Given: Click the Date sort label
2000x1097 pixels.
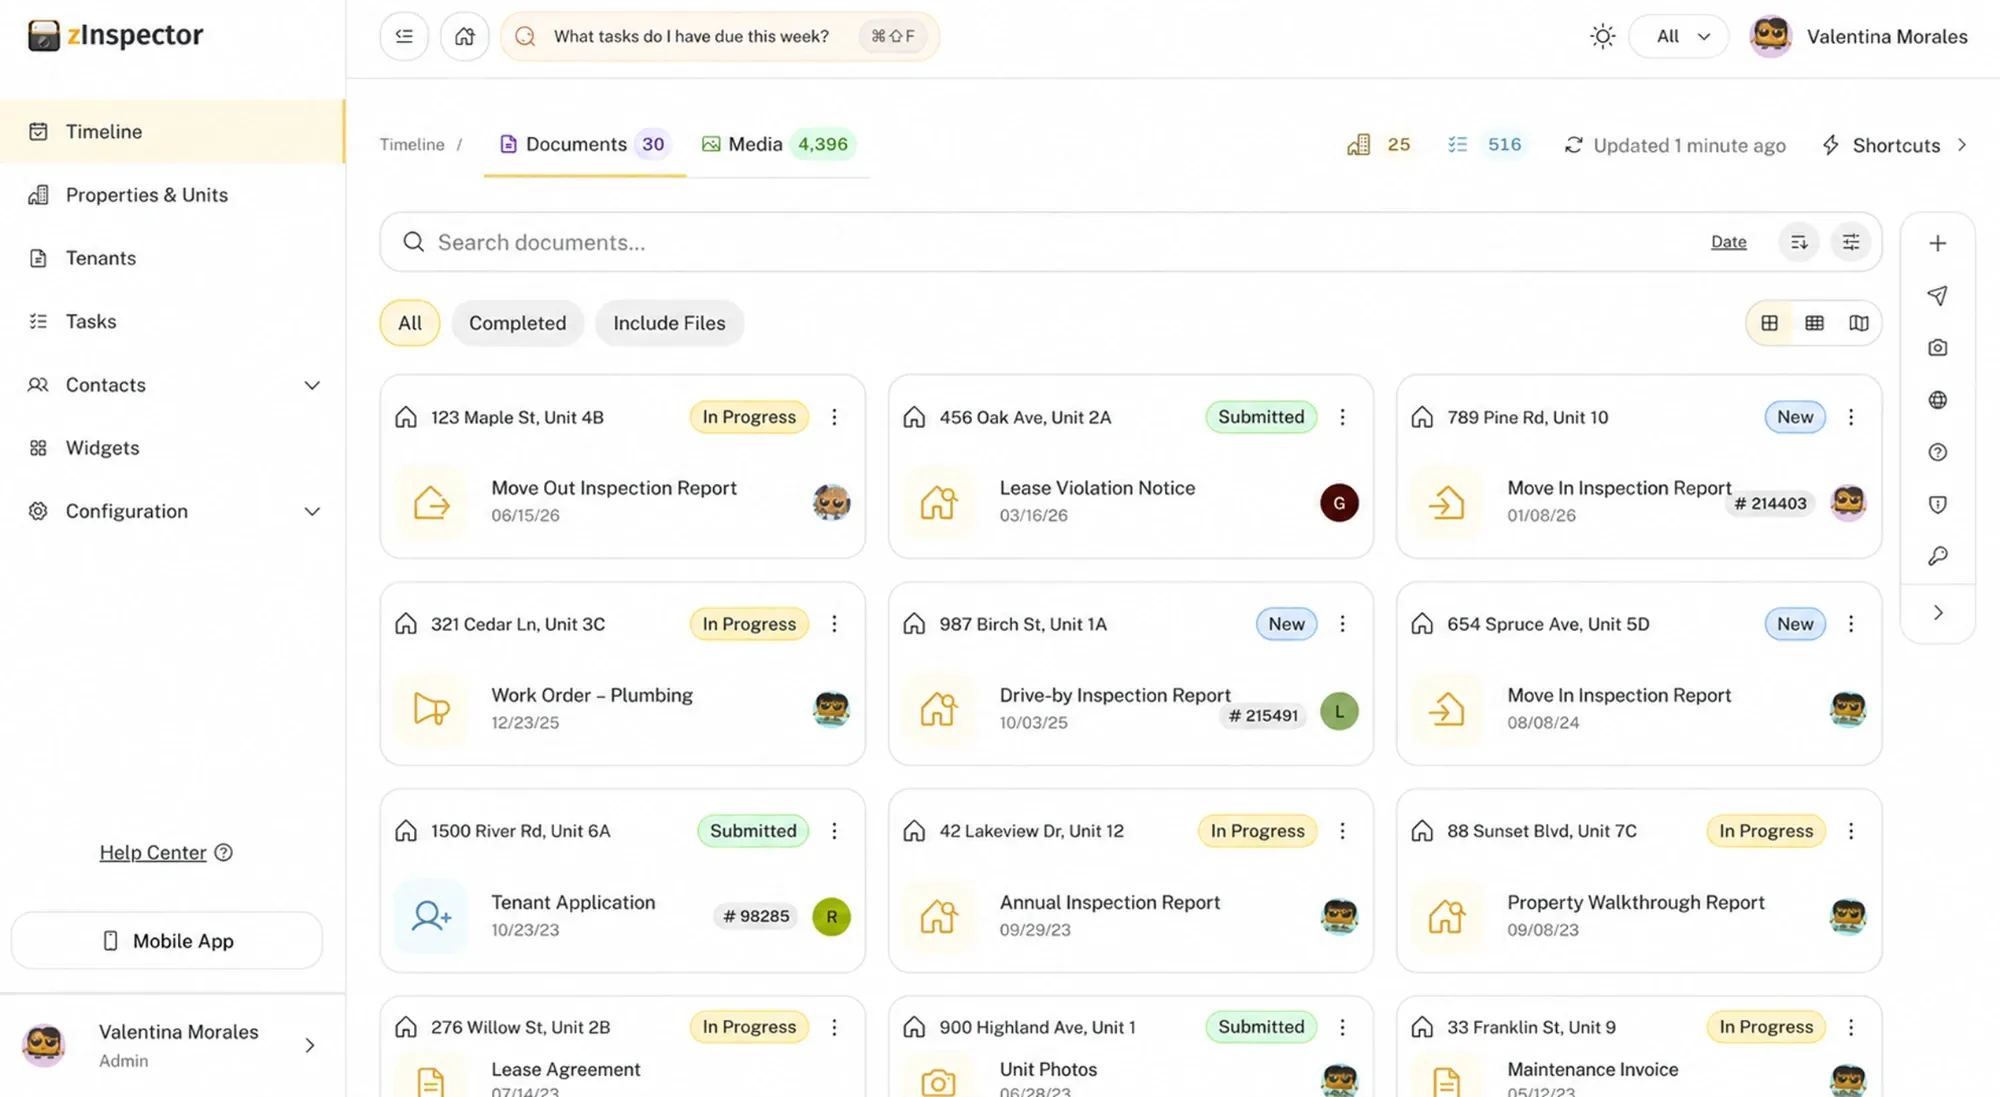Looking at the screenshot, I should (x=1728, y=242).
